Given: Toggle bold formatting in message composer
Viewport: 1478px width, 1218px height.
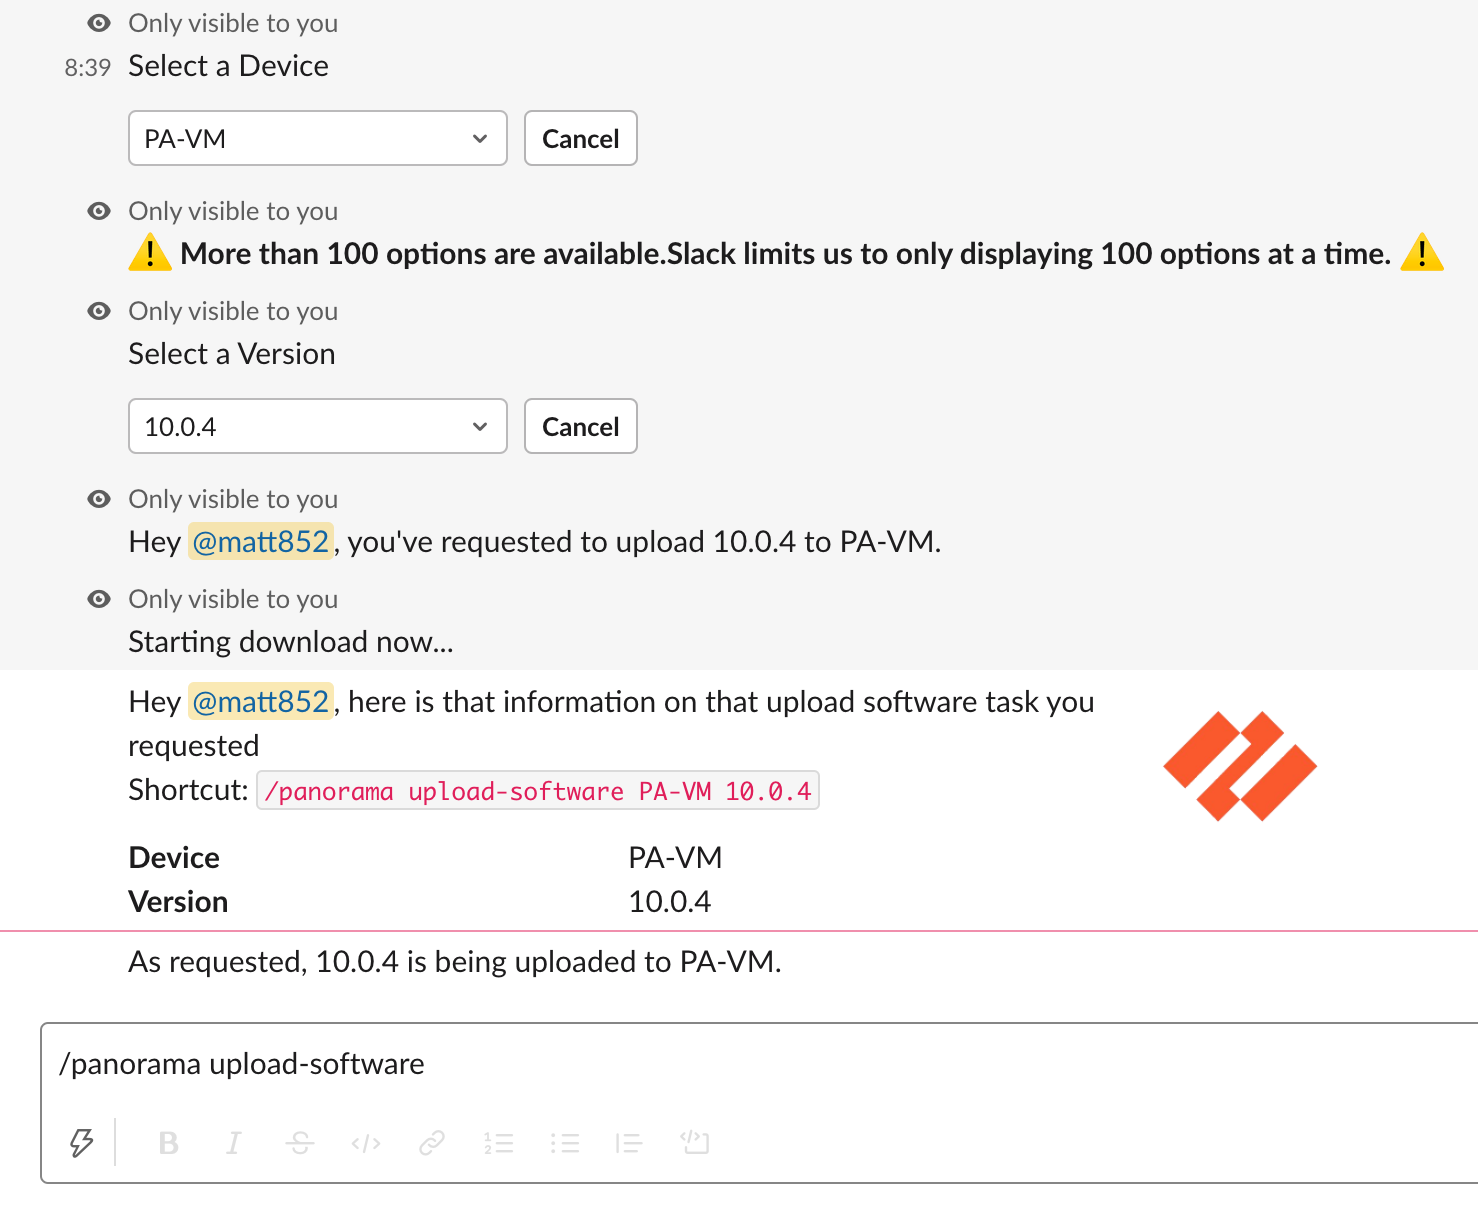Looking at the screenshot, I should [168, 1142].
